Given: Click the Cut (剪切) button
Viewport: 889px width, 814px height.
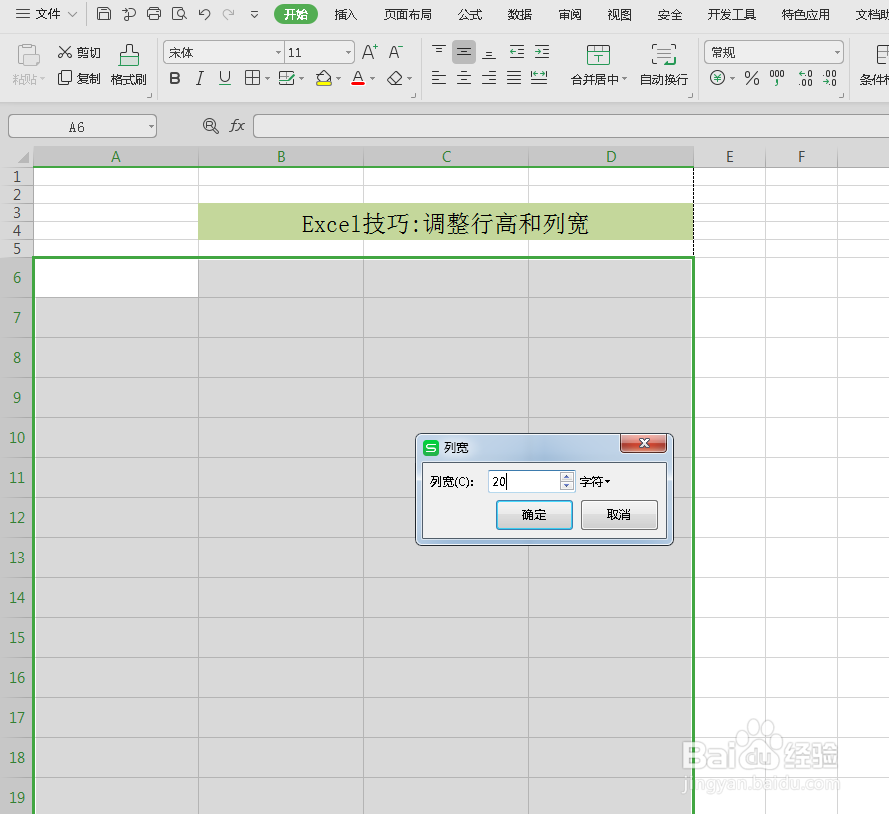Looking at the screenshot, I should [x=79, y=53].
